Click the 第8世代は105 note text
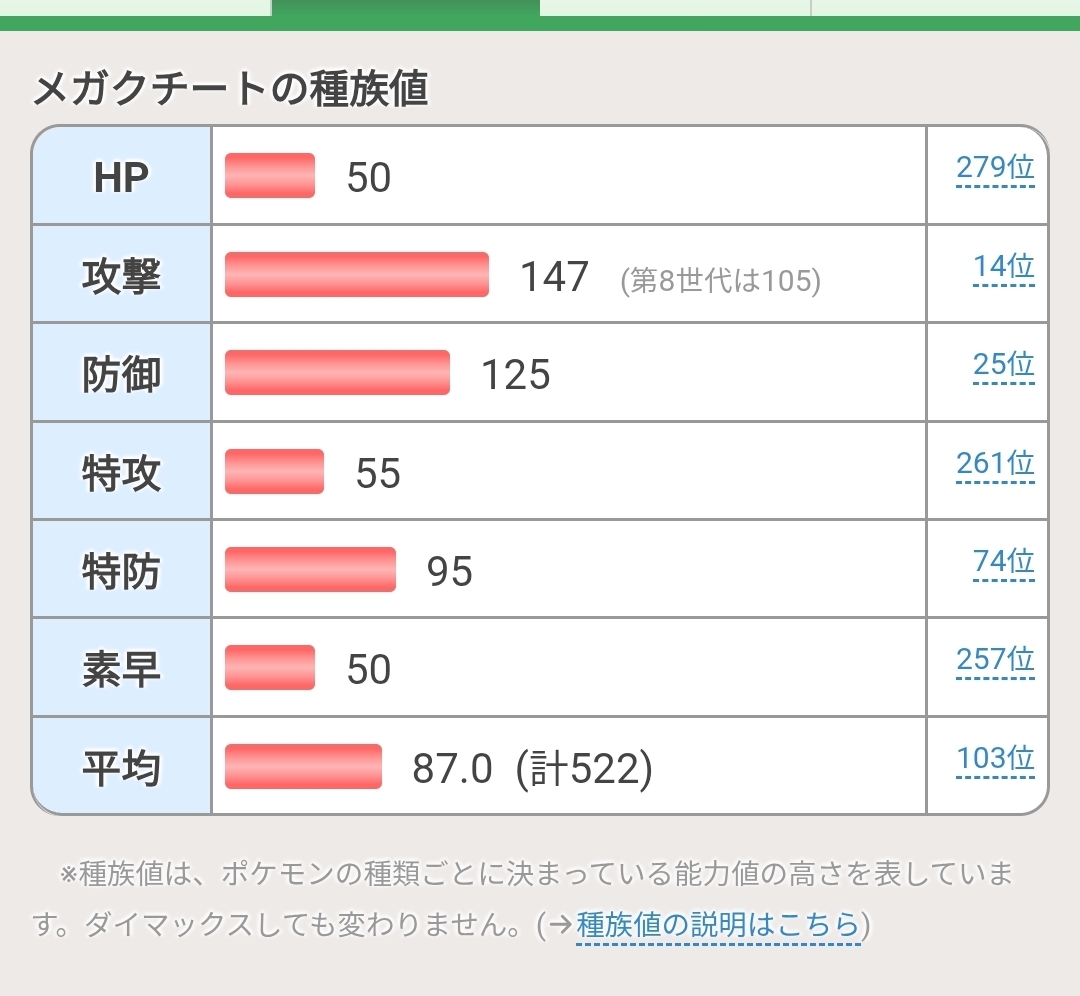Screen dimensions: 1080x996 tap(720, 281)
